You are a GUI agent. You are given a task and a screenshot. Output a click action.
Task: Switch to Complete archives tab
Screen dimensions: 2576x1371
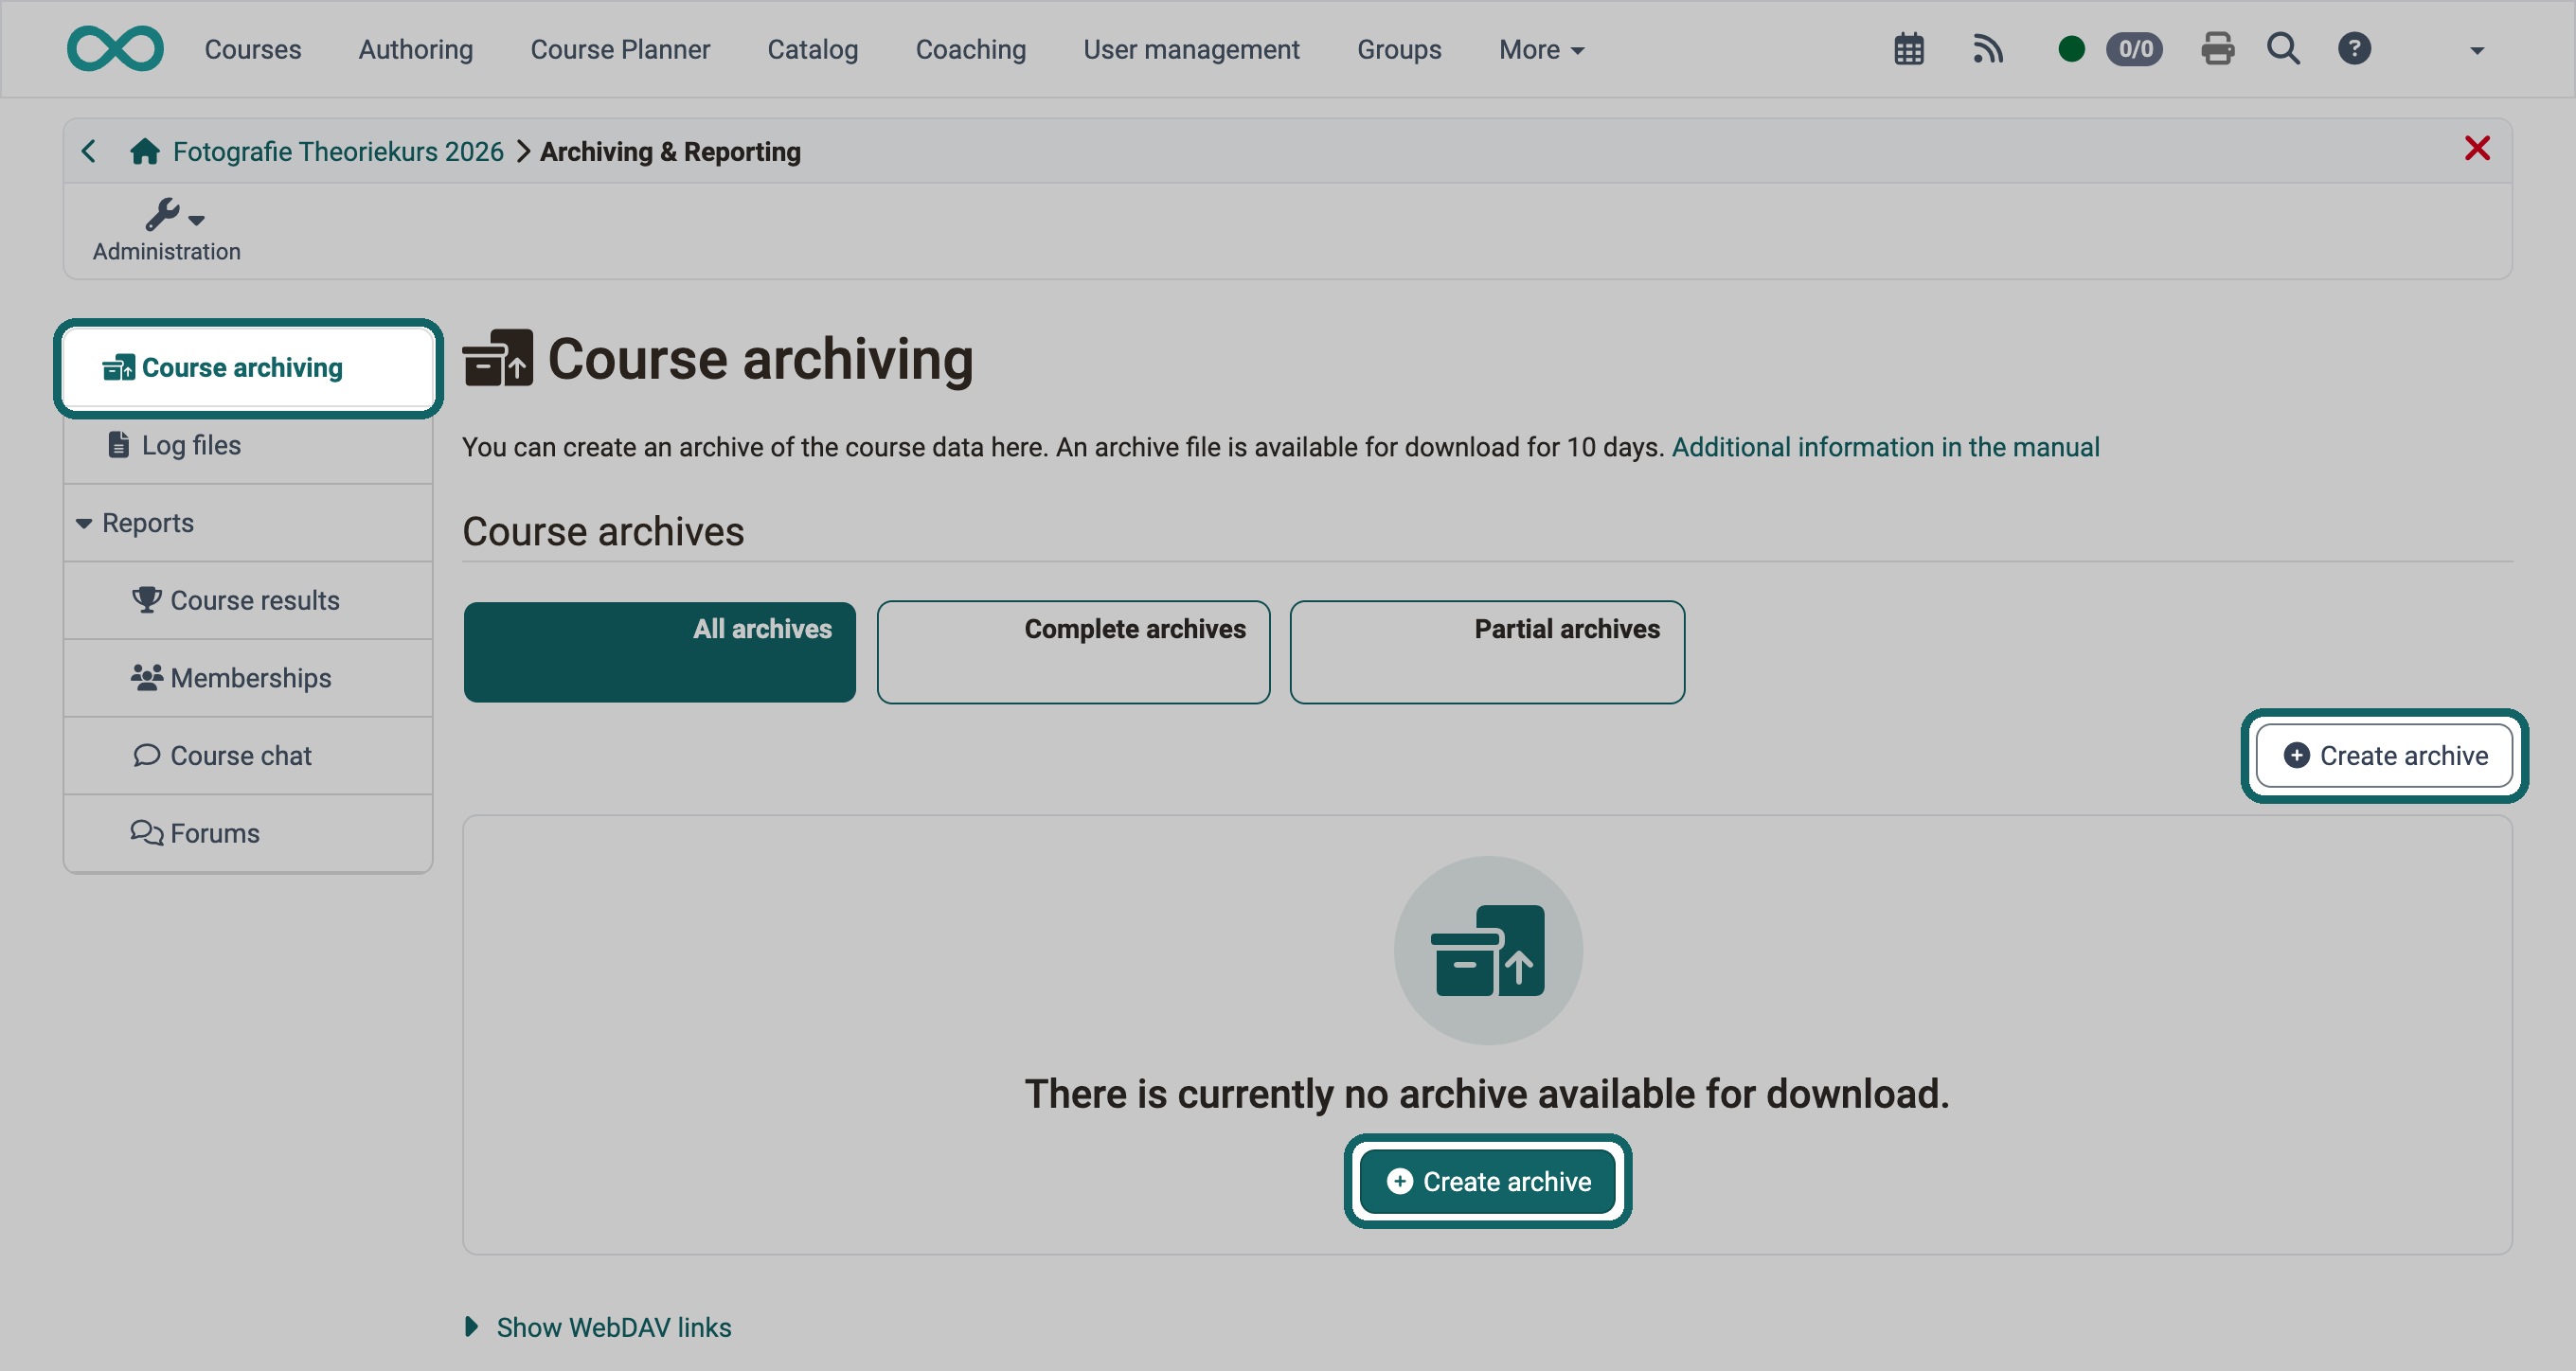pyautogui.click(x=1074, y=652)
